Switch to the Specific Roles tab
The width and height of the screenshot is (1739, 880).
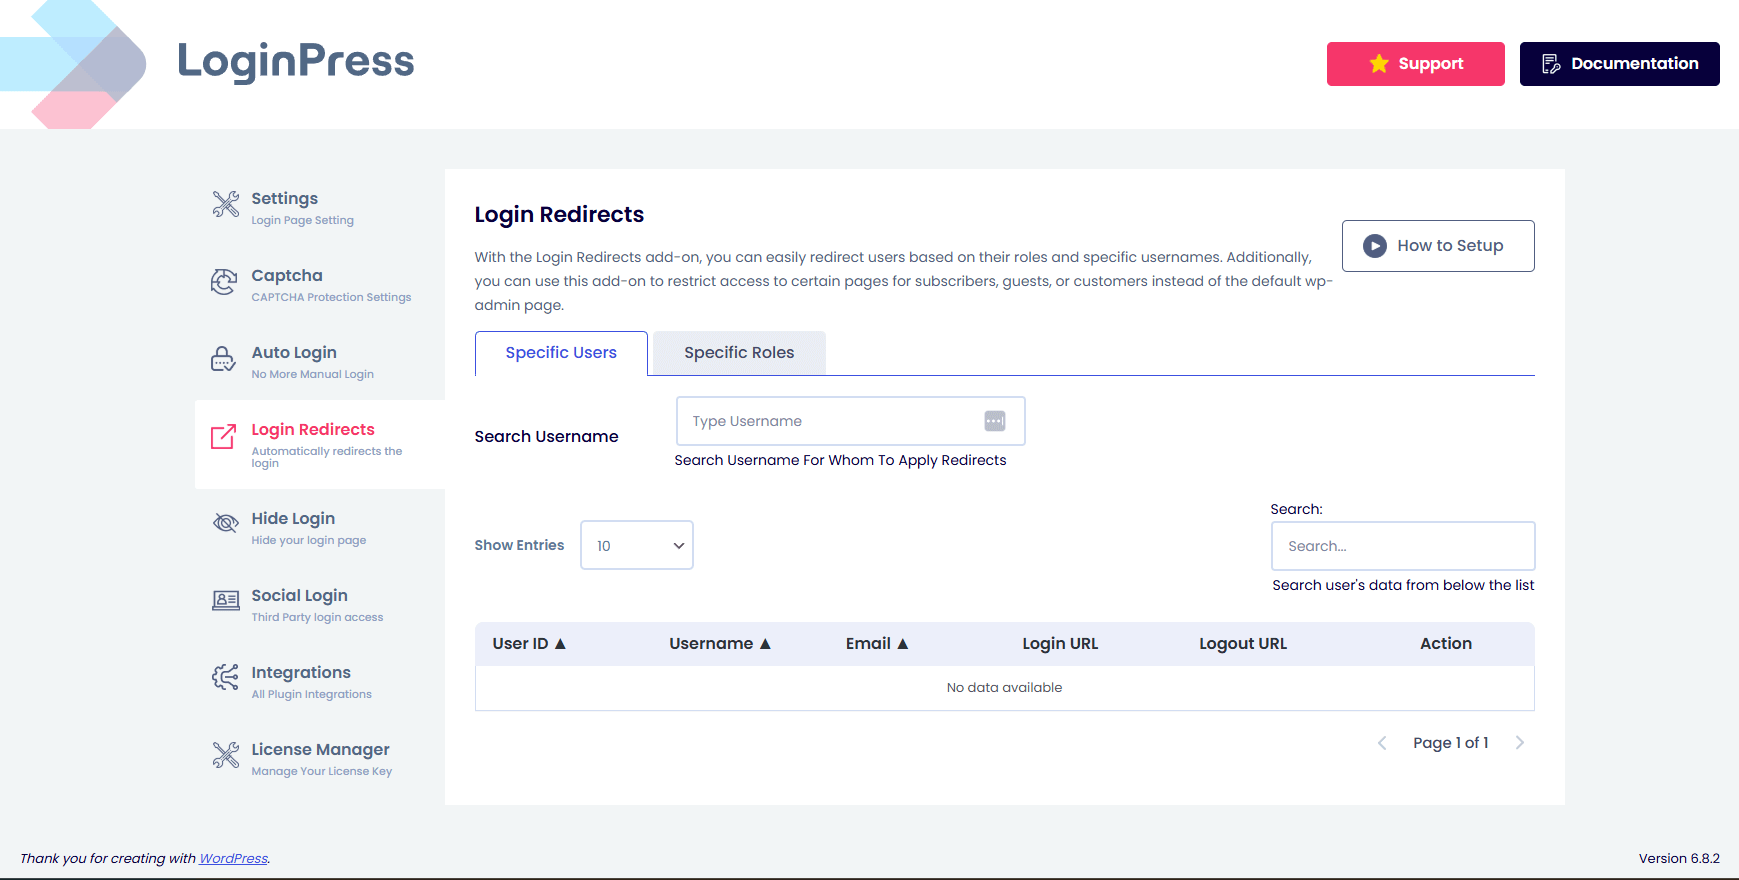739,353
